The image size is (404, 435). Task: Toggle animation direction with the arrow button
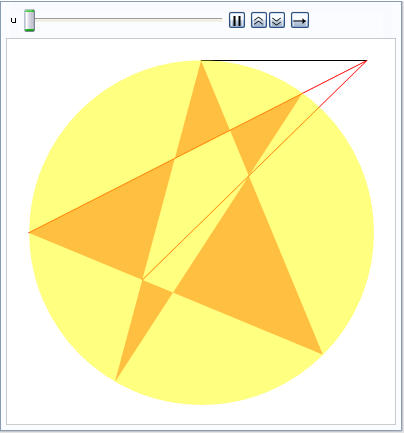coord(300,20)
